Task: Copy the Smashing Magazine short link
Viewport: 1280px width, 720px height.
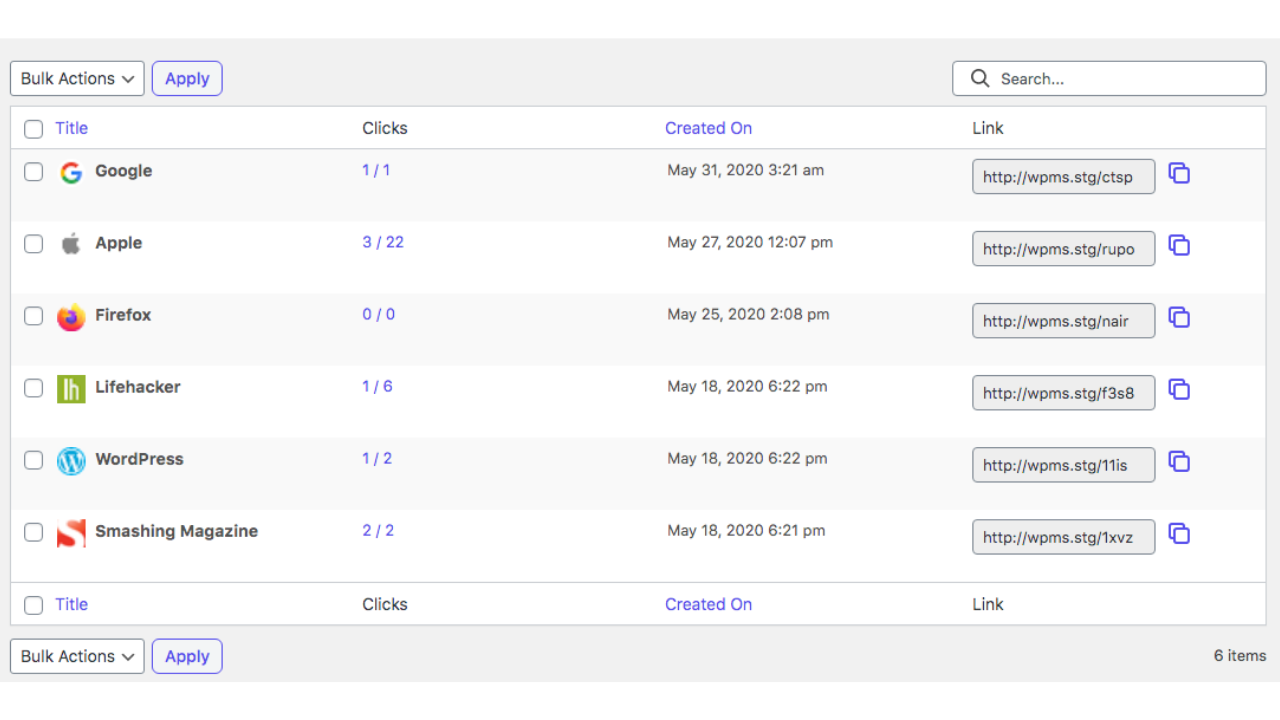Action: tap(1179, 534)
